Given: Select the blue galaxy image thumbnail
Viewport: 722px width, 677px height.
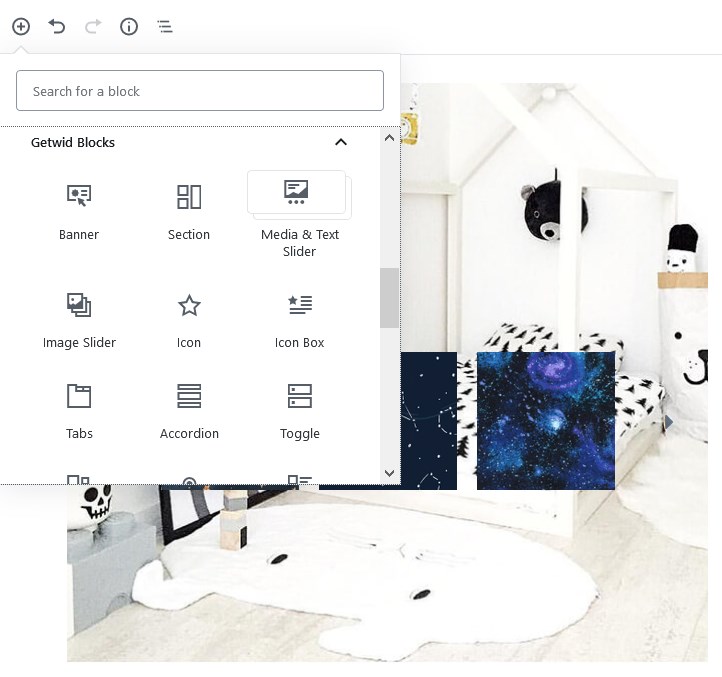Looking at the screenshot, I should point(546,420).
